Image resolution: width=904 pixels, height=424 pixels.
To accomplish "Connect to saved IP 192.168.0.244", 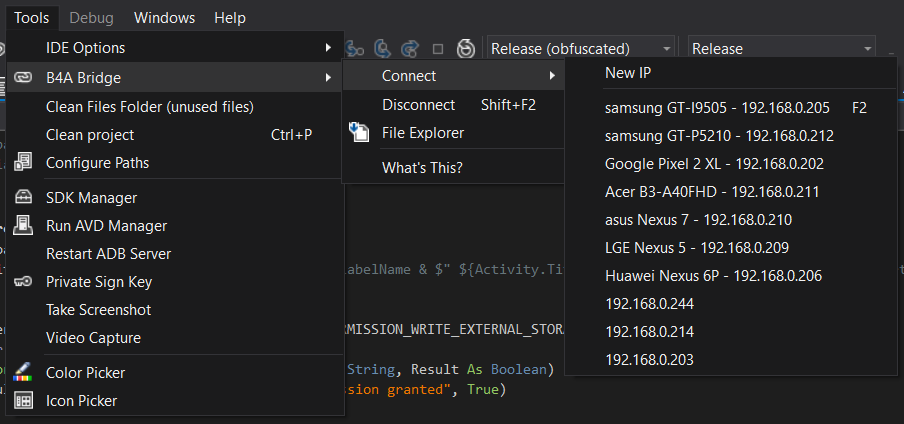I will coord(649,303).
